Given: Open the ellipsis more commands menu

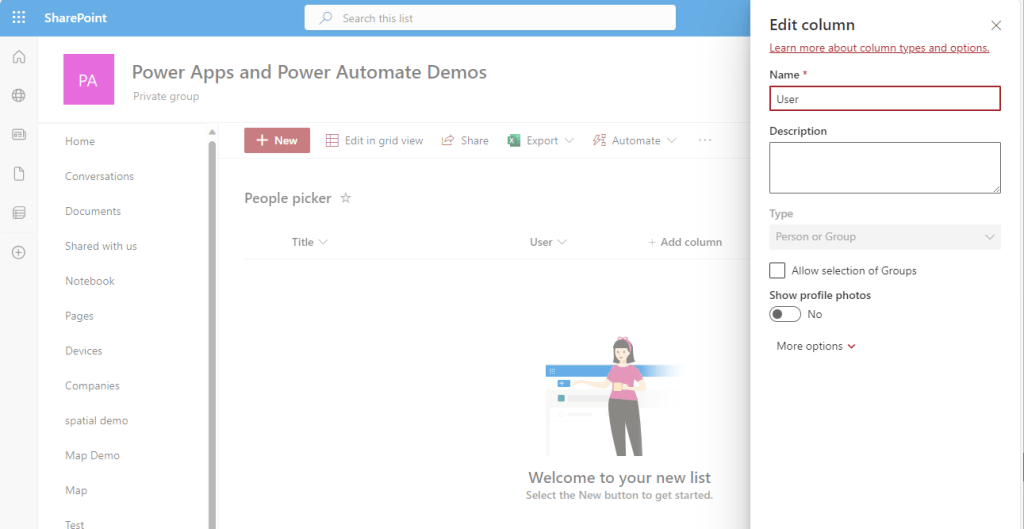Looking at the screenshot, I should point(705,141).
